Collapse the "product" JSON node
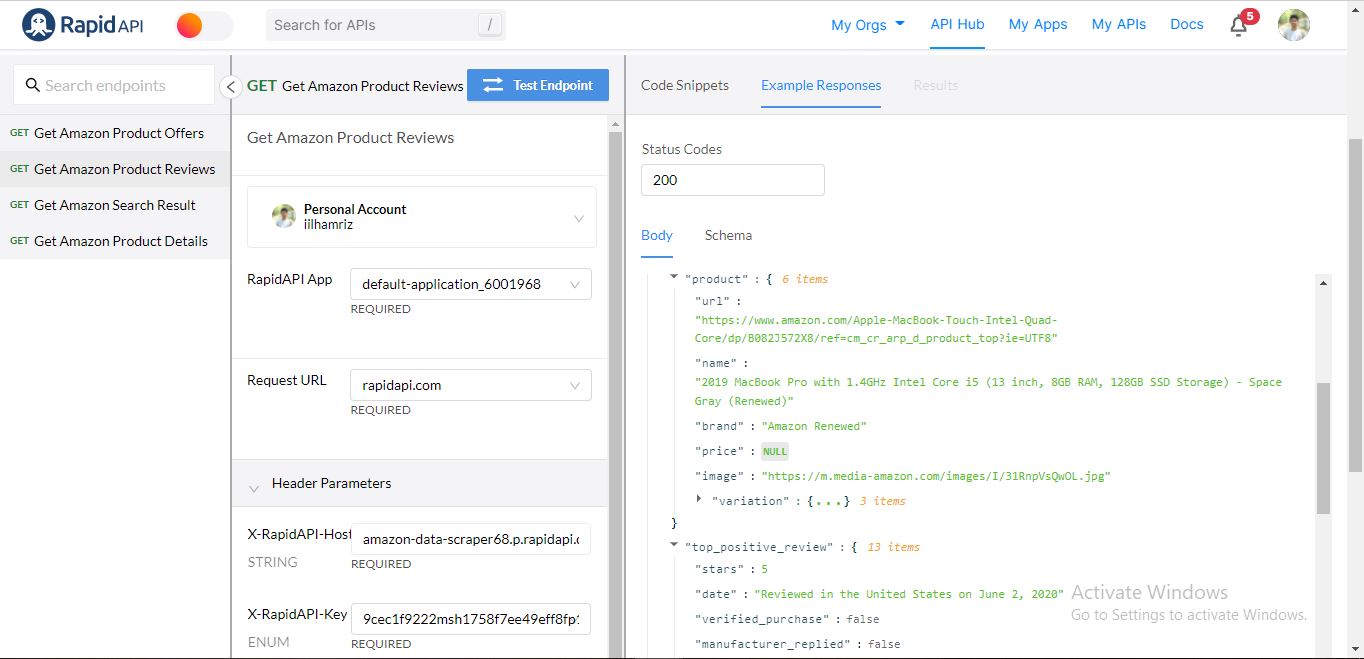 click(x=674, y=278)
